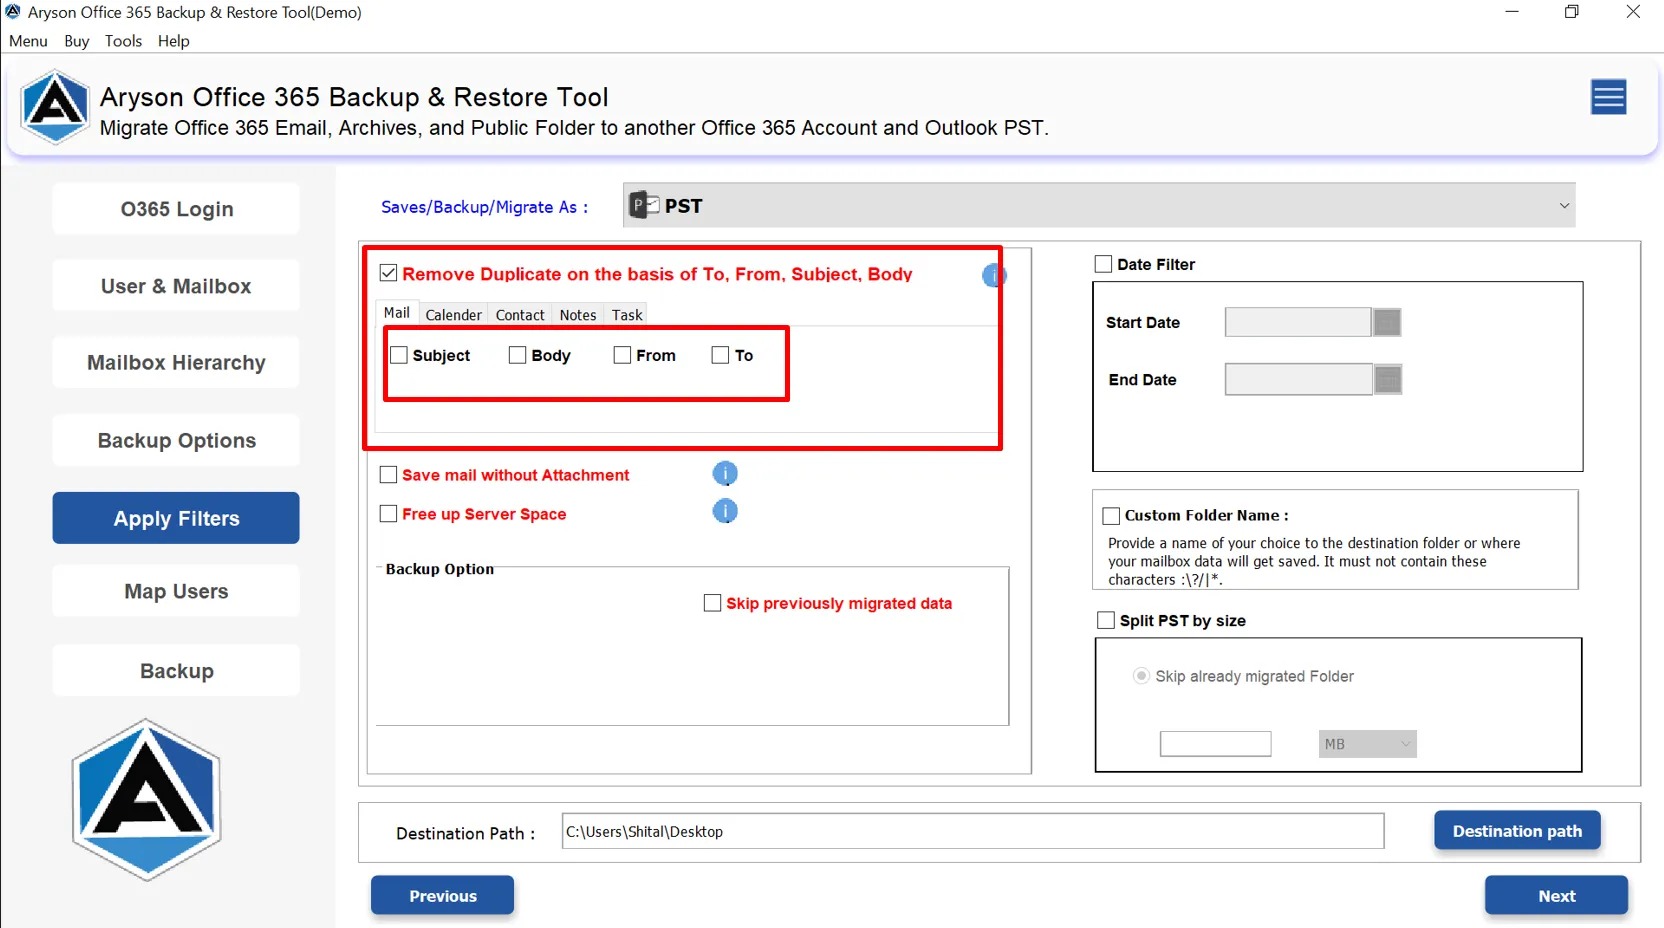
Task: Click the Next button
Action: [x=1556, y=895]
